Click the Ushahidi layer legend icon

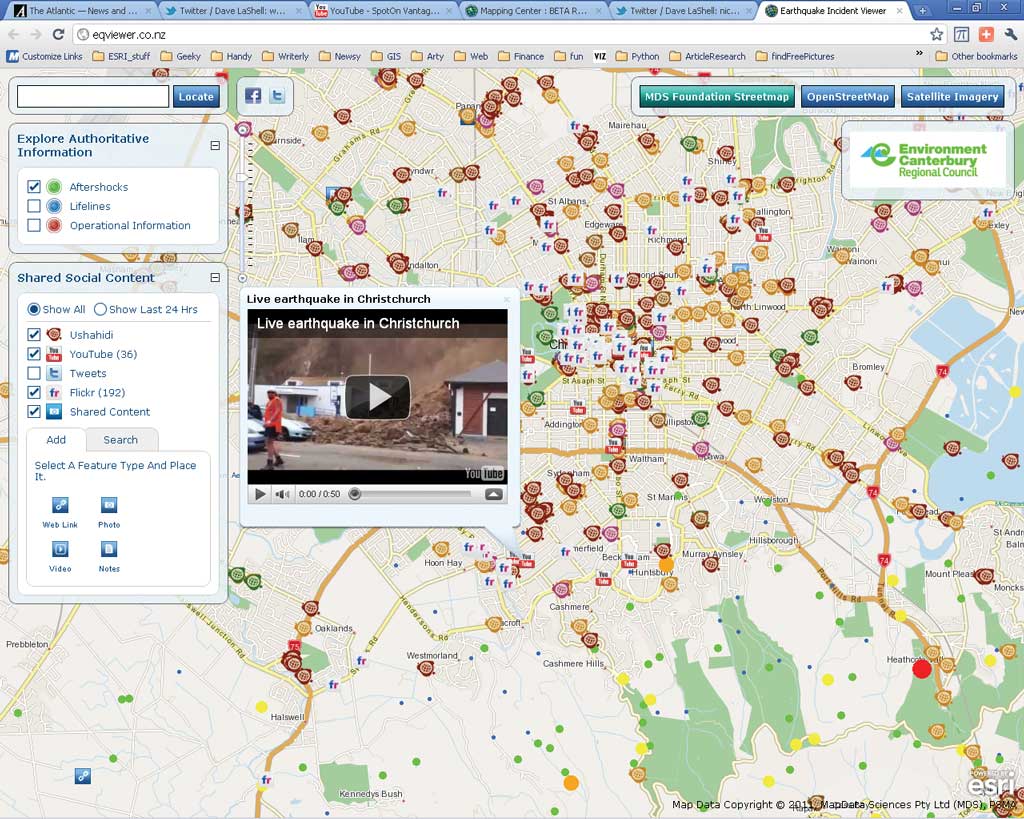[54, 334]
